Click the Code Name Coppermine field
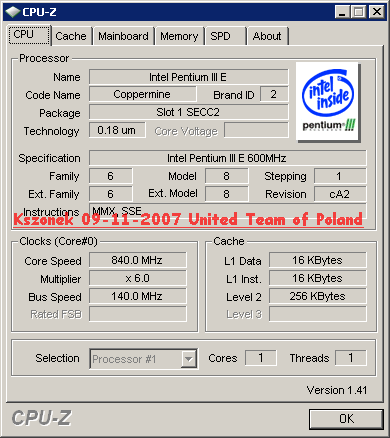Viewport: 390px width, 438px height. 143,95
